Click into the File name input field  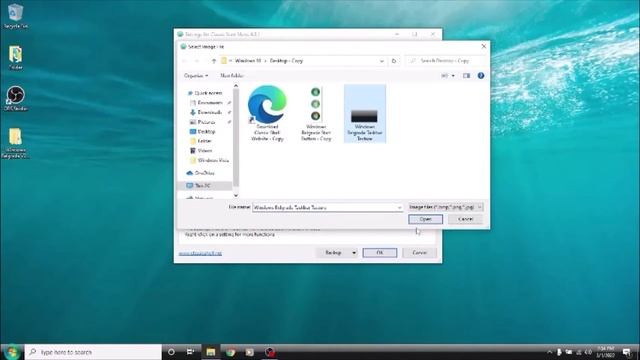pyautogui.click(x=324, y=207)
